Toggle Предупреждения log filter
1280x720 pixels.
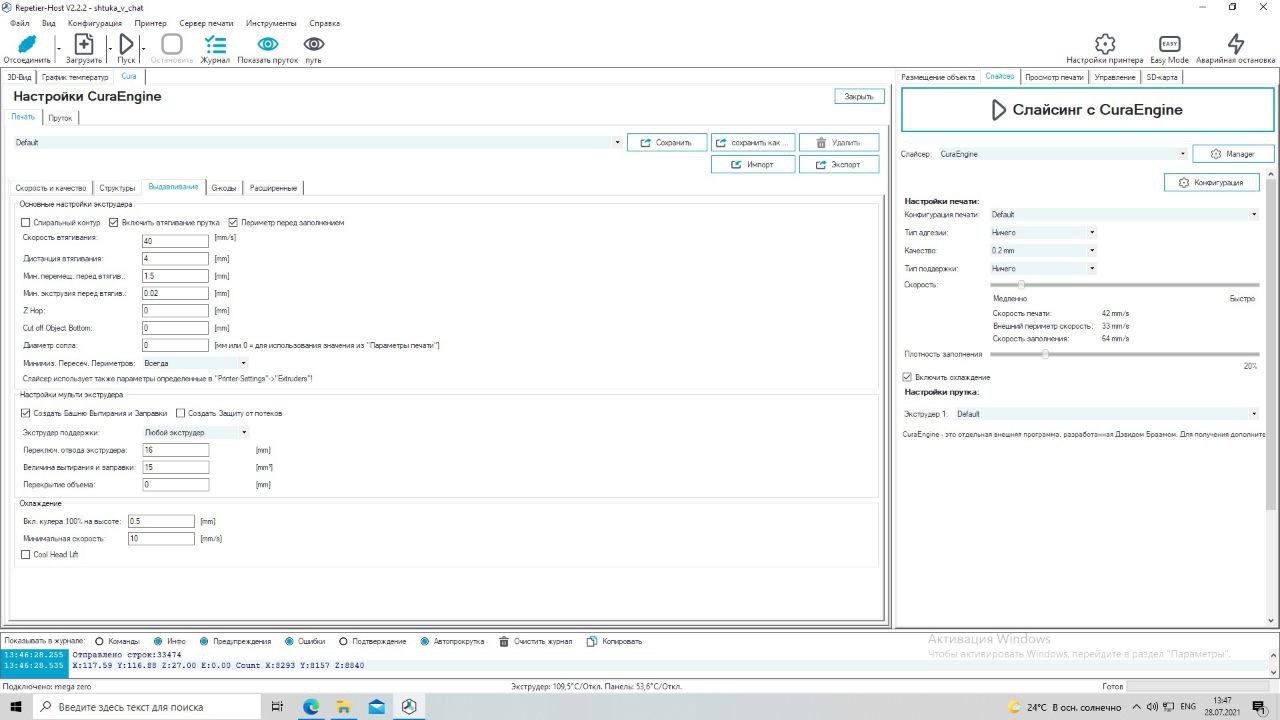pyautogui.click(x=205, y=641)
